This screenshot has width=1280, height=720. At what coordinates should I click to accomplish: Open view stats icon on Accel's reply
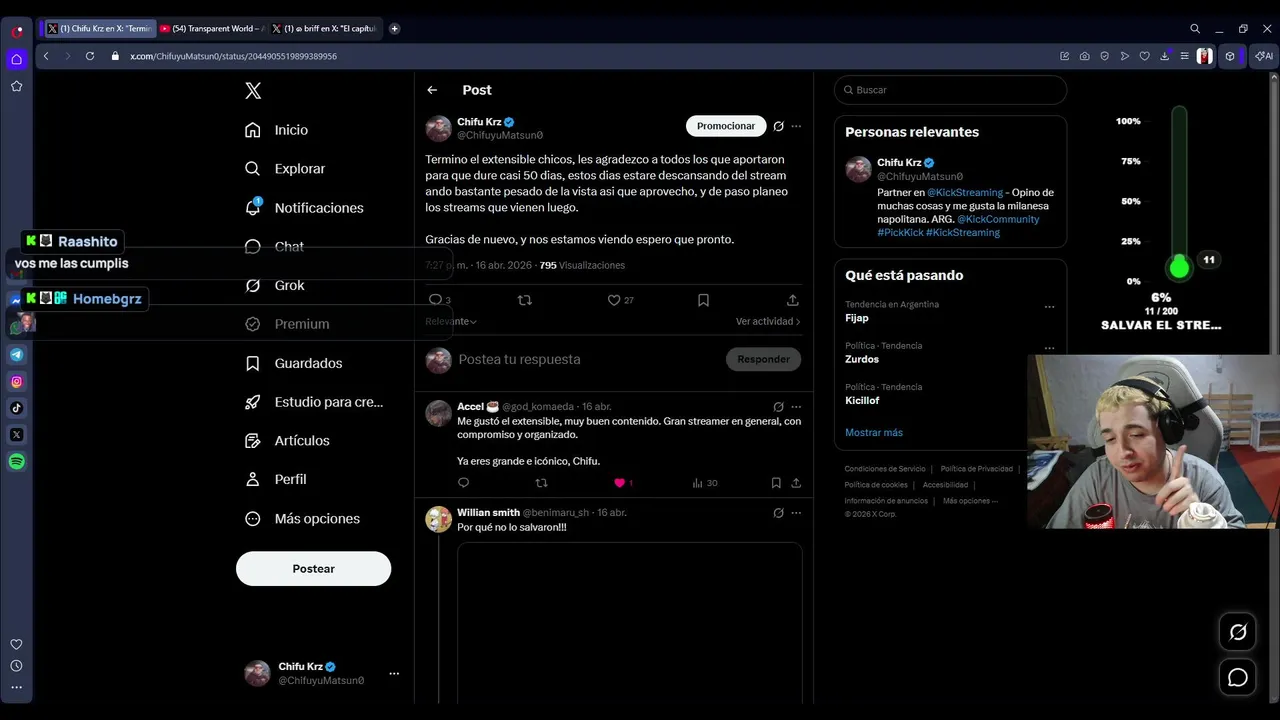point(698,483)
